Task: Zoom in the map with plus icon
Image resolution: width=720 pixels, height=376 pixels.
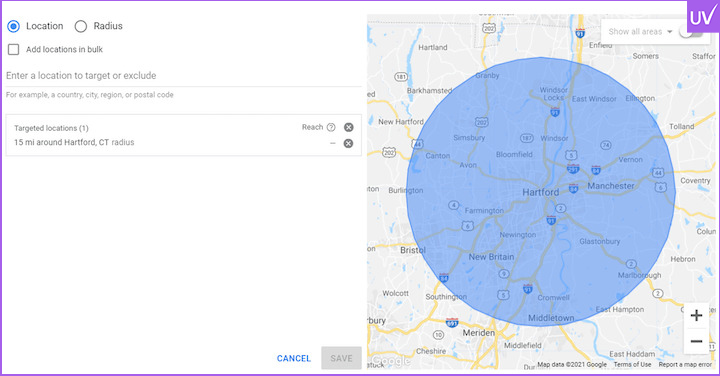Action: tap(696, 315)
